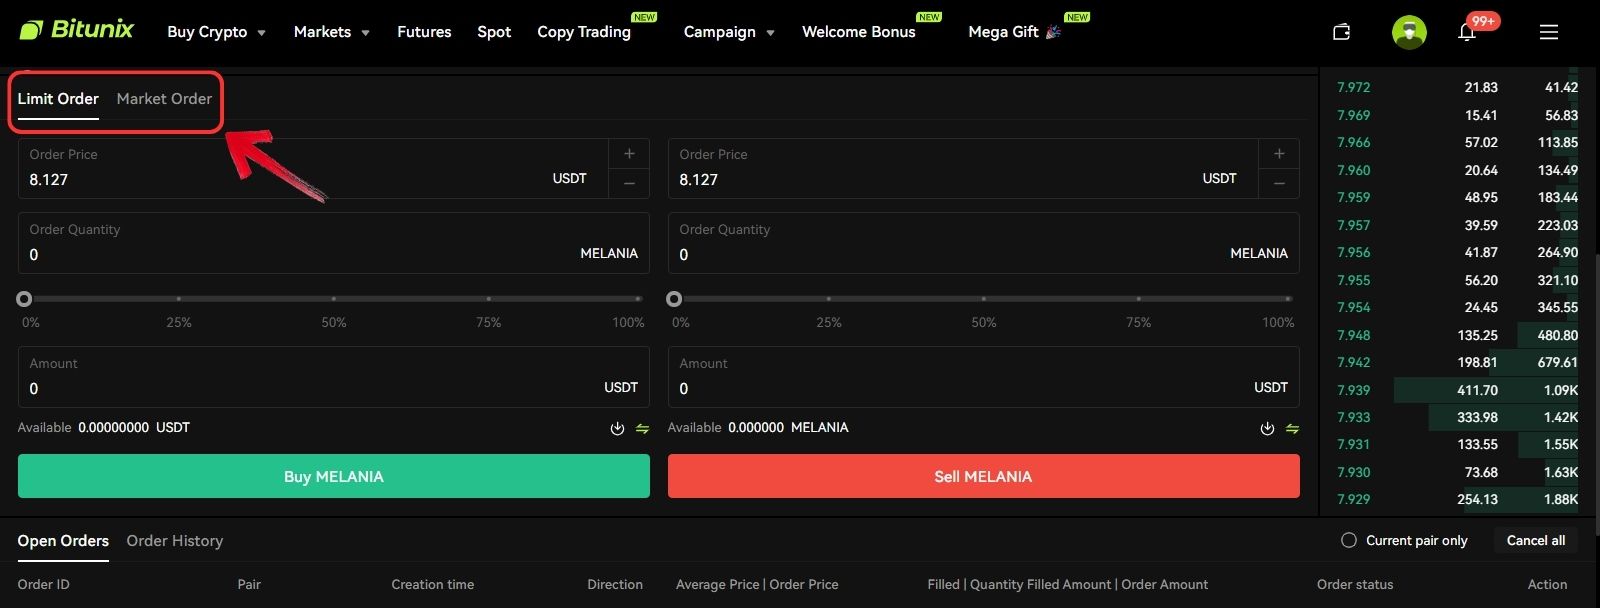Click the Cancel all button
This screenshot has height=608, width=1600.
(1536, 540)
